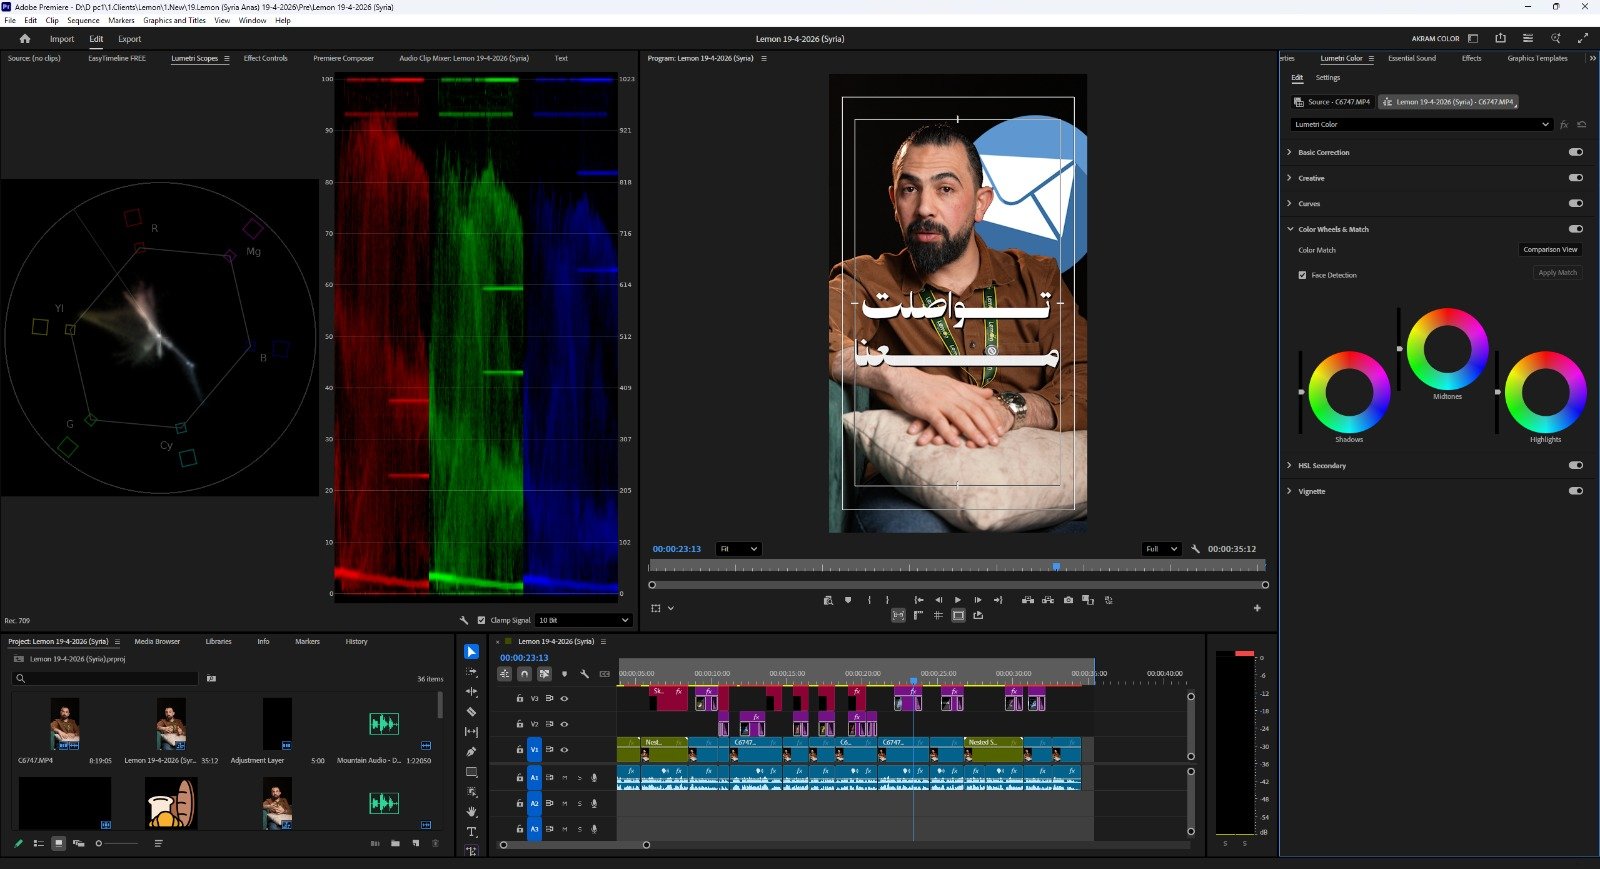Select the Track Select Forward tool

point(471,672)
